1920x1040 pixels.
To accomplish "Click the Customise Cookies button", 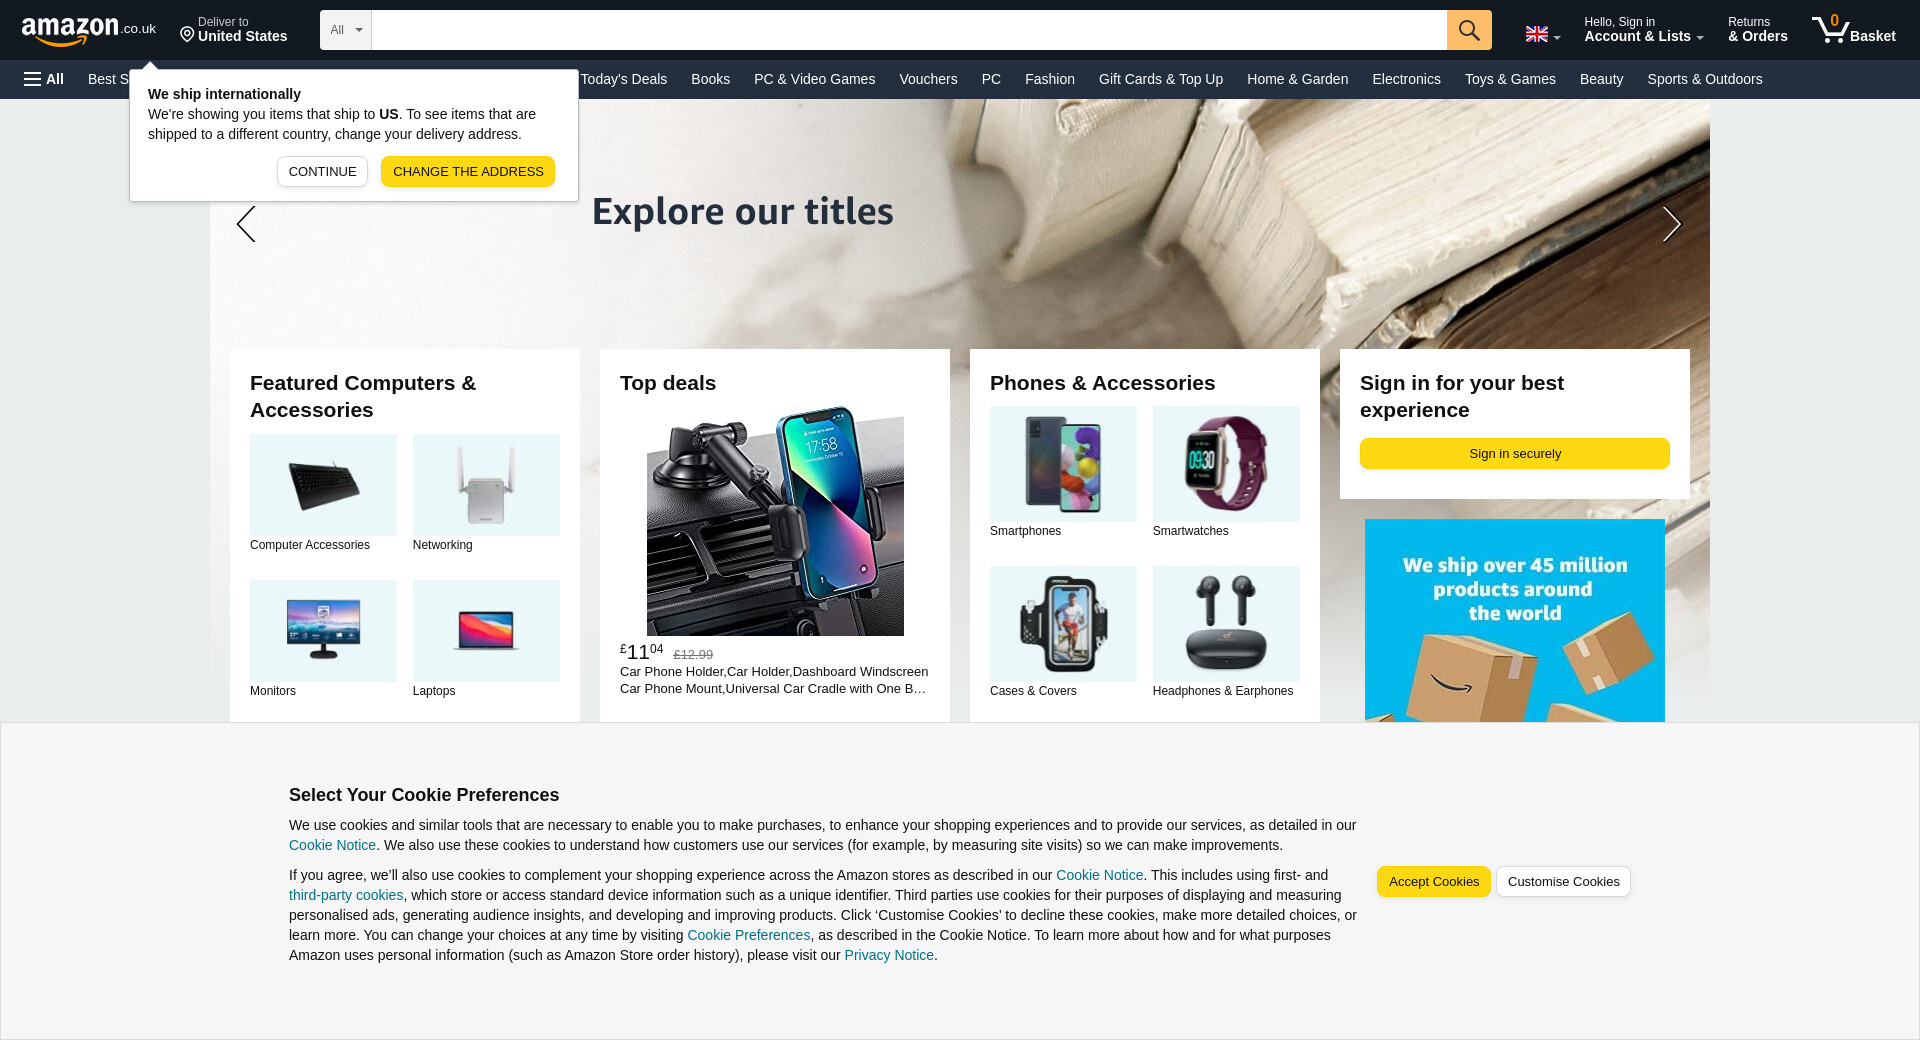I will (1563, 881).
